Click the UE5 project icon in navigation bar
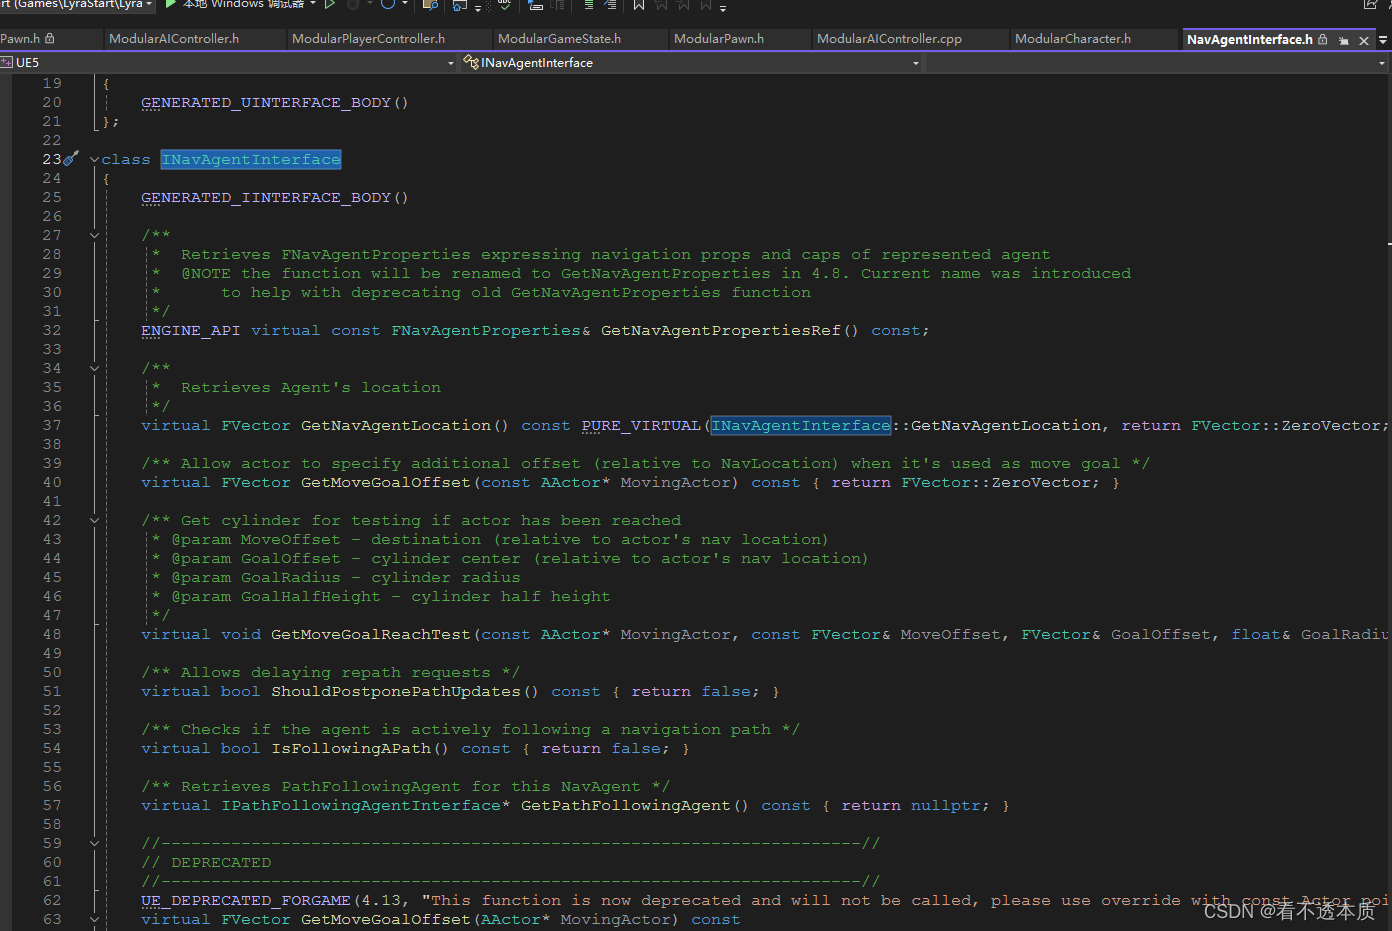This screenshot has width=1392, height=931. tap(7, 62)
